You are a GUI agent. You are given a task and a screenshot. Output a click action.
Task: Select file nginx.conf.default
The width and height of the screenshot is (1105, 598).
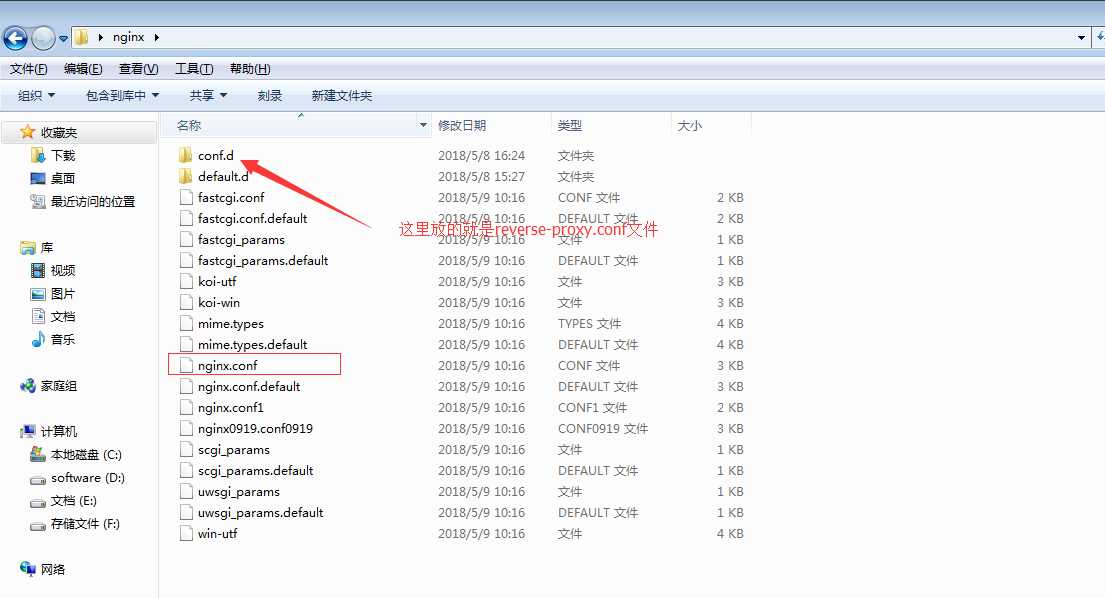pos(249,387)
